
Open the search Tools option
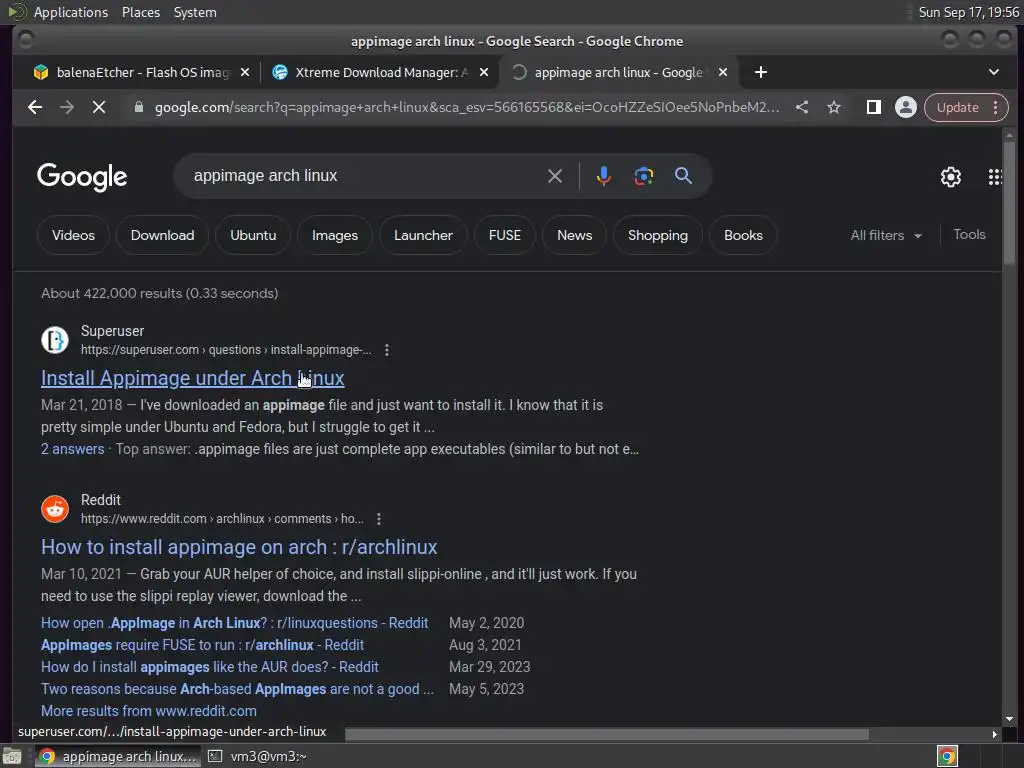[969, 234]
